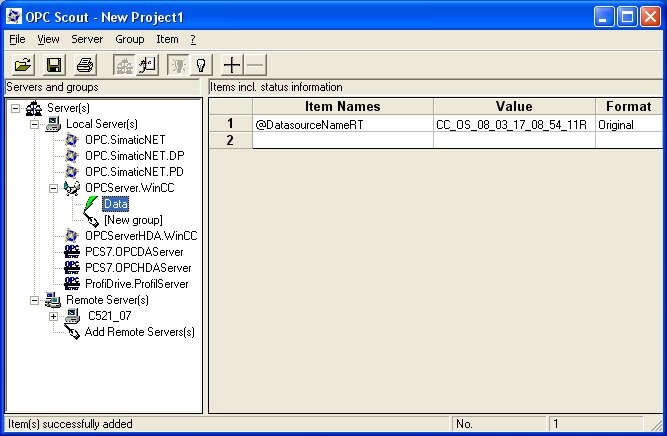Screen dimensions: 667x436
Task: Select the PCS7.OPCHDAServer tree entry
Action: pyautogui.click(x=138, y=268)
